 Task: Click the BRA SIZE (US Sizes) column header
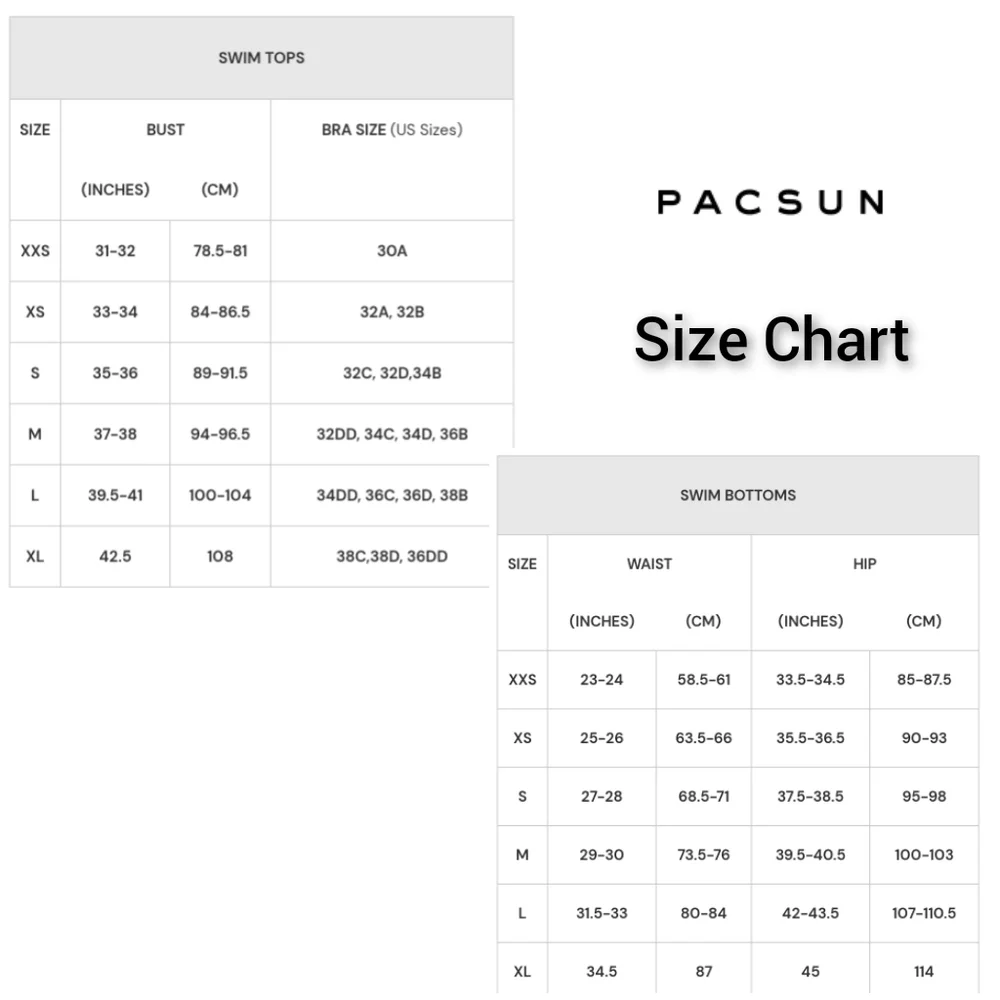pos(392,130)
